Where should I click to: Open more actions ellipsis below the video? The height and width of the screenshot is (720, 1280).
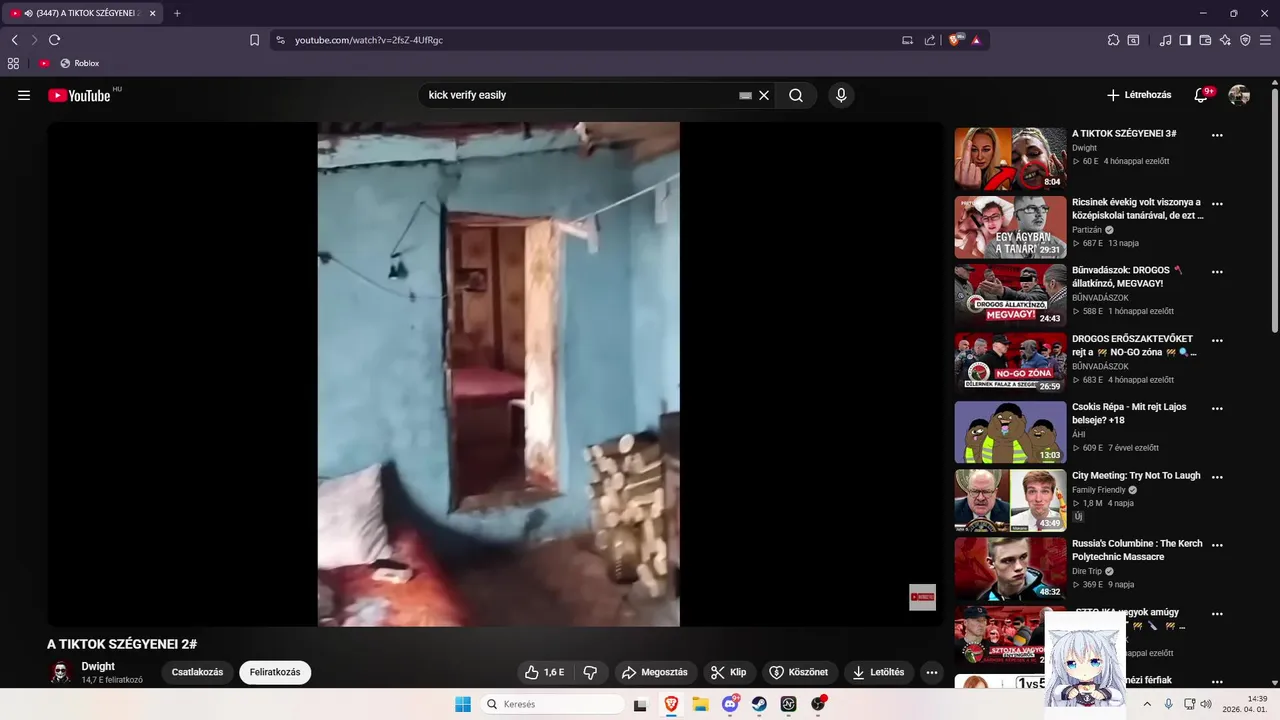pyautogui.click(x=932, y=672)
